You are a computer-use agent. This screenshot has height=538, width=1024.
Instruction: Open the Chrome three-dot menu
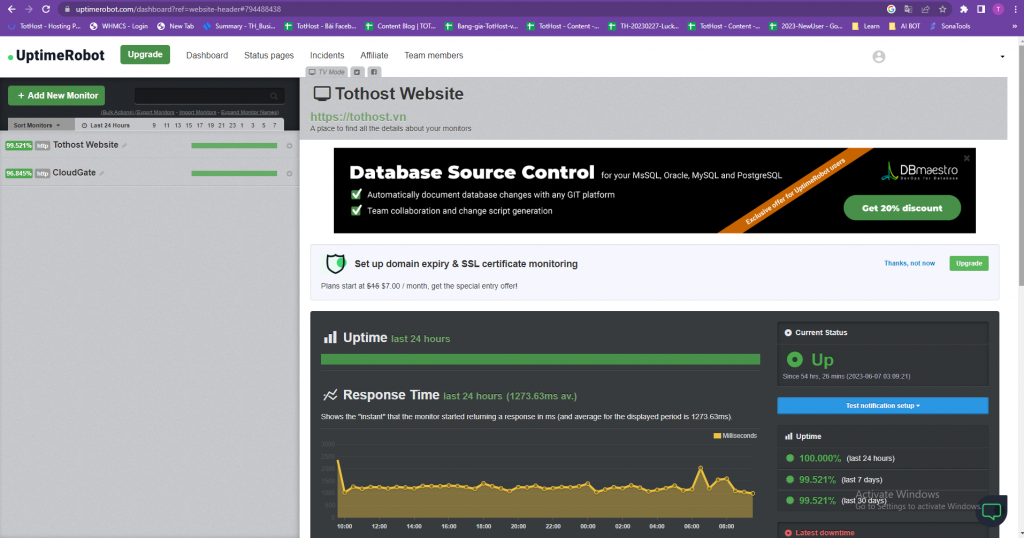click(1016, 9)
